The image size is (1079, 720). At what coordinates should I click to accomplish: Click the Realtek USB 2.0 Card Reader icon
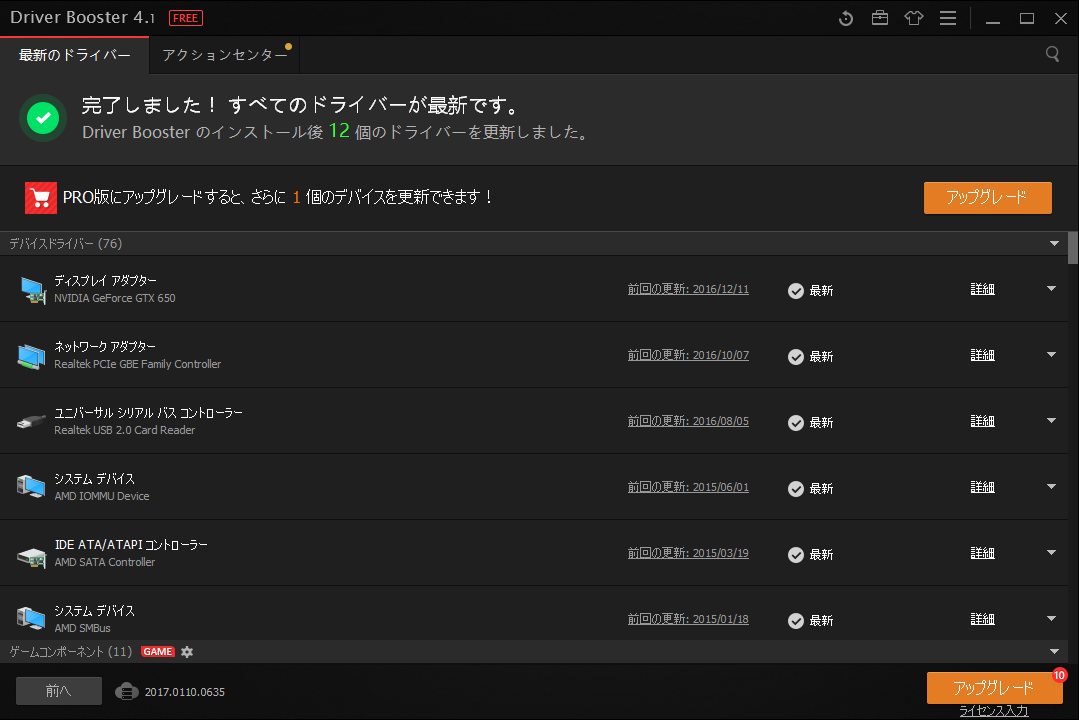click(31, 421)
